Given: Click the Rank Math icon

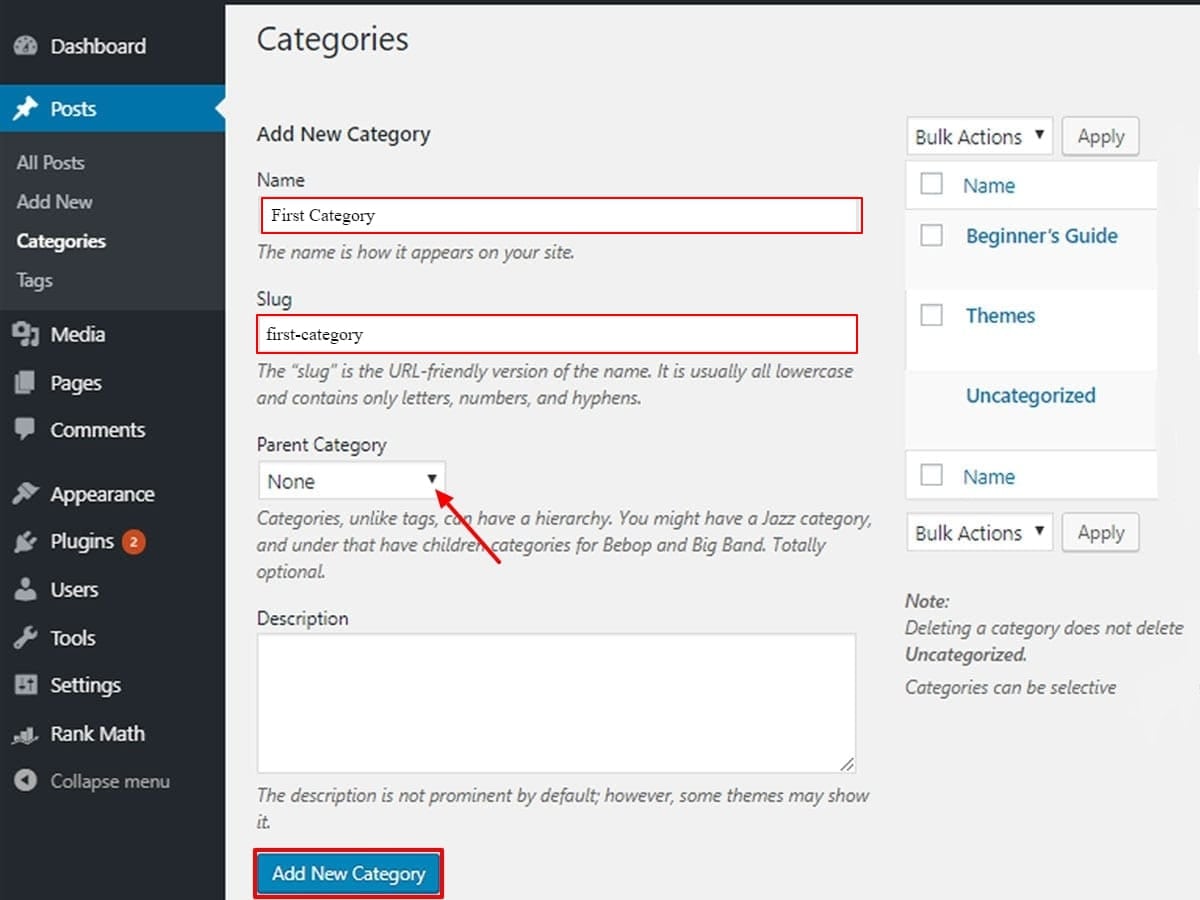Looking at the screenshot, I should tap(26, 734).
